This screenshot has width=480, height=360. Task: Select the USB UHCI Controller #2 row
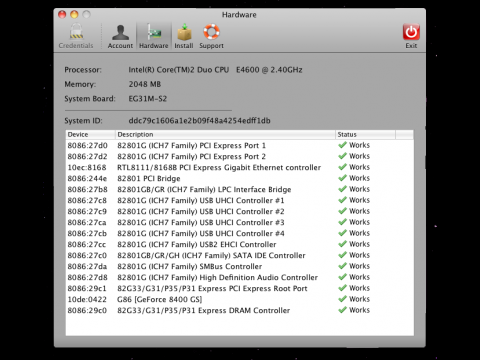pos(240,211)
